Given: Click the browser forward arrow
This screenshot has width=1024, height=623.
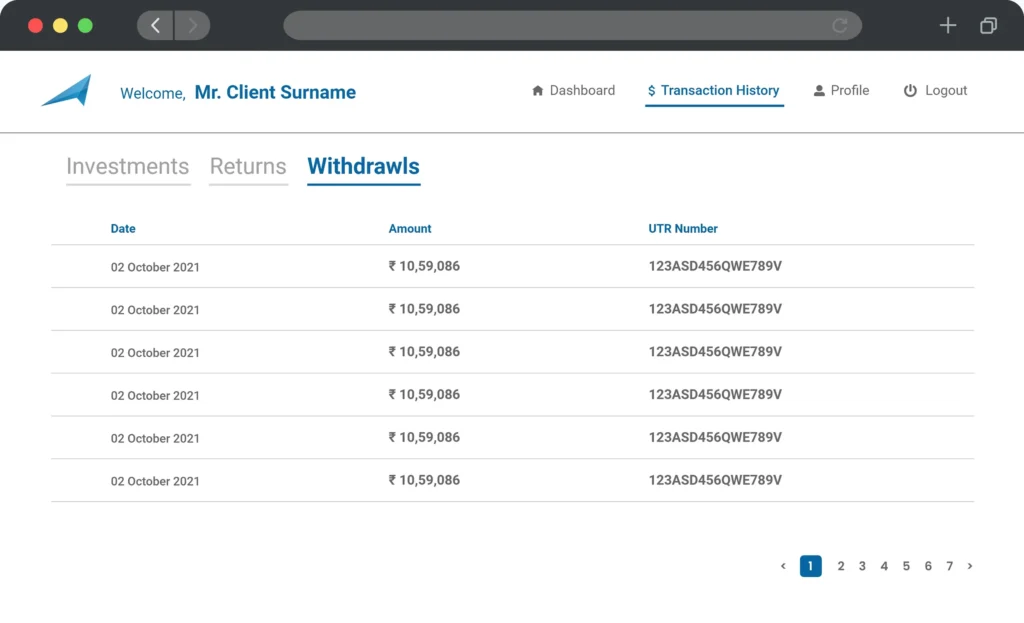Looking at the screenshot, I should click(192, 25).
